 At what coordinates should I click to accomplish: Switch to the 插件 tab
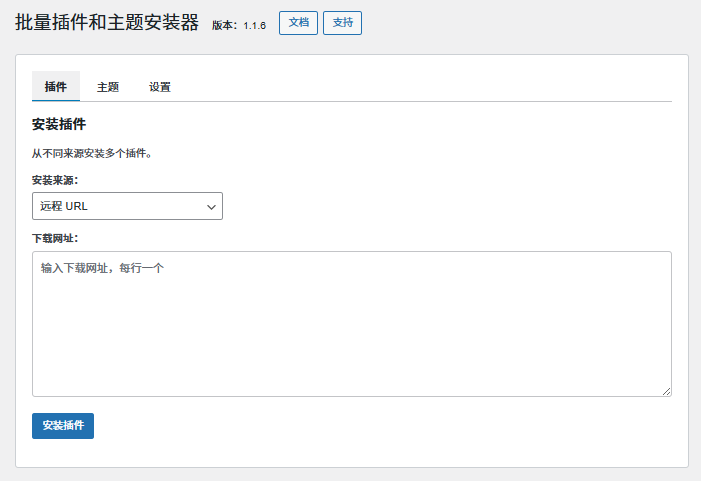pyautogui.click(x=56, y=87)
